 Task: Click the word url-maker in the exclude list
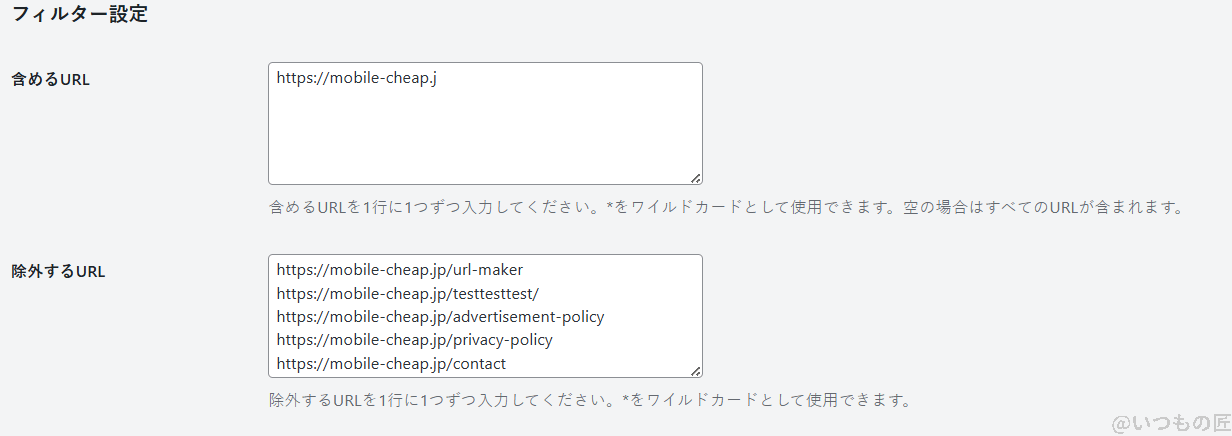(x=488, y=269)
